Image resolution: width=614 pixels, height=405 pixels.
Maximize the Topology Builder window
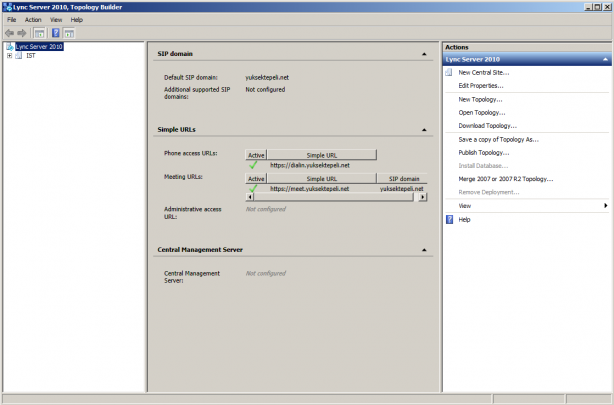[x=598, y=7]
